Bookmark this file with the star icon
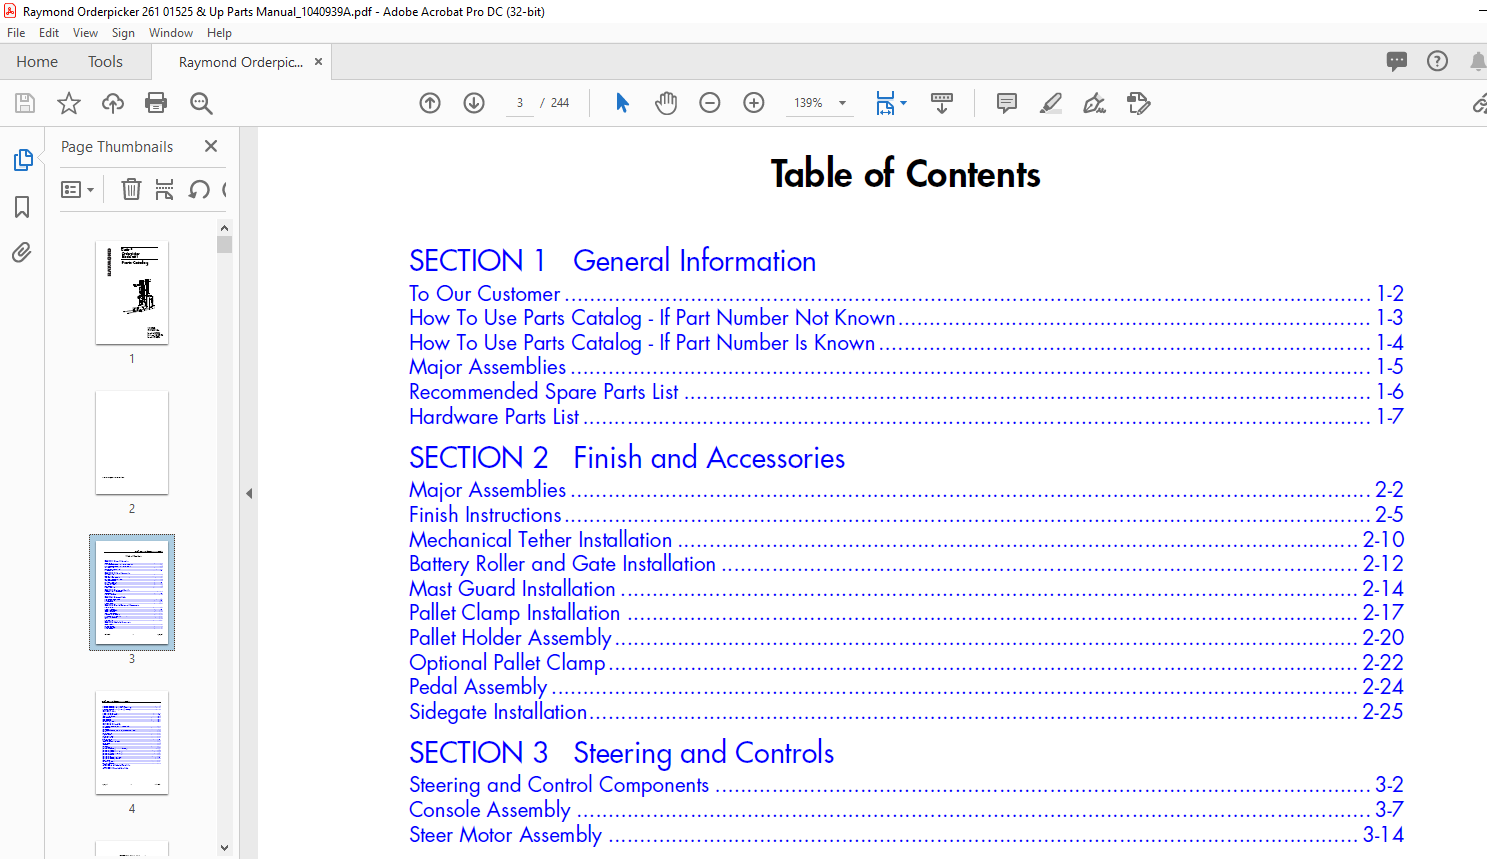Viewport: 1487px width, 859px height. point(69,103)
